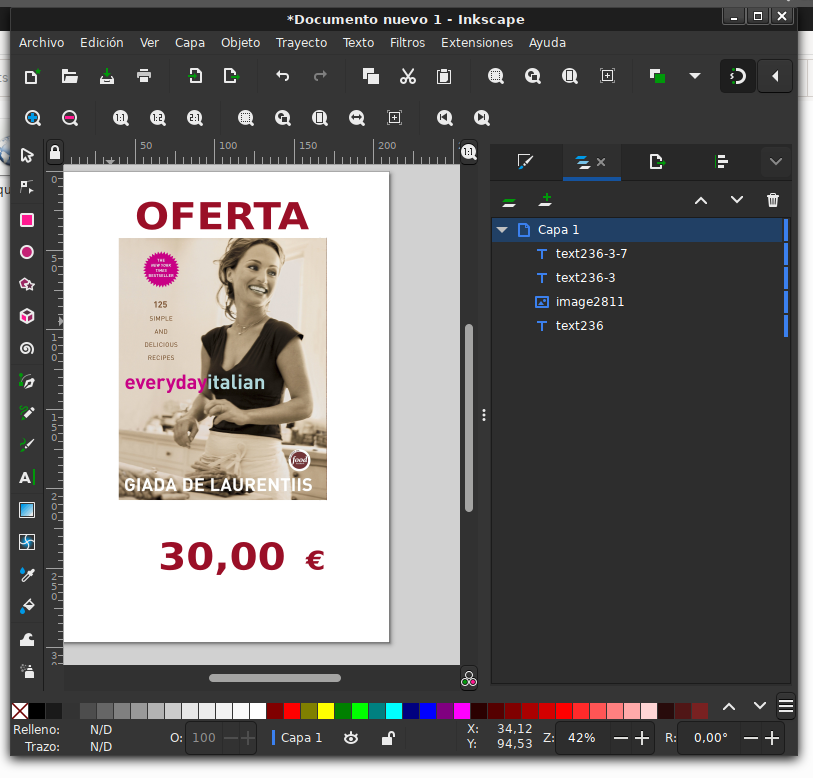The image size is (813, 778).
Task: Pick the yellow palette swatch
Action: tap(326, 711)
